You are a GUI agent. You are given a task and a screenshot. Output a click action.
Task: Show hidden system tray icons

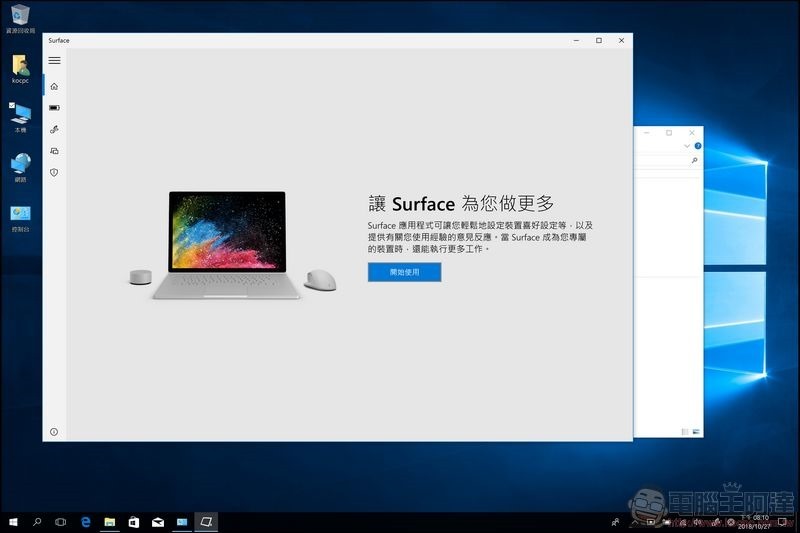click(x=635, y=522)
